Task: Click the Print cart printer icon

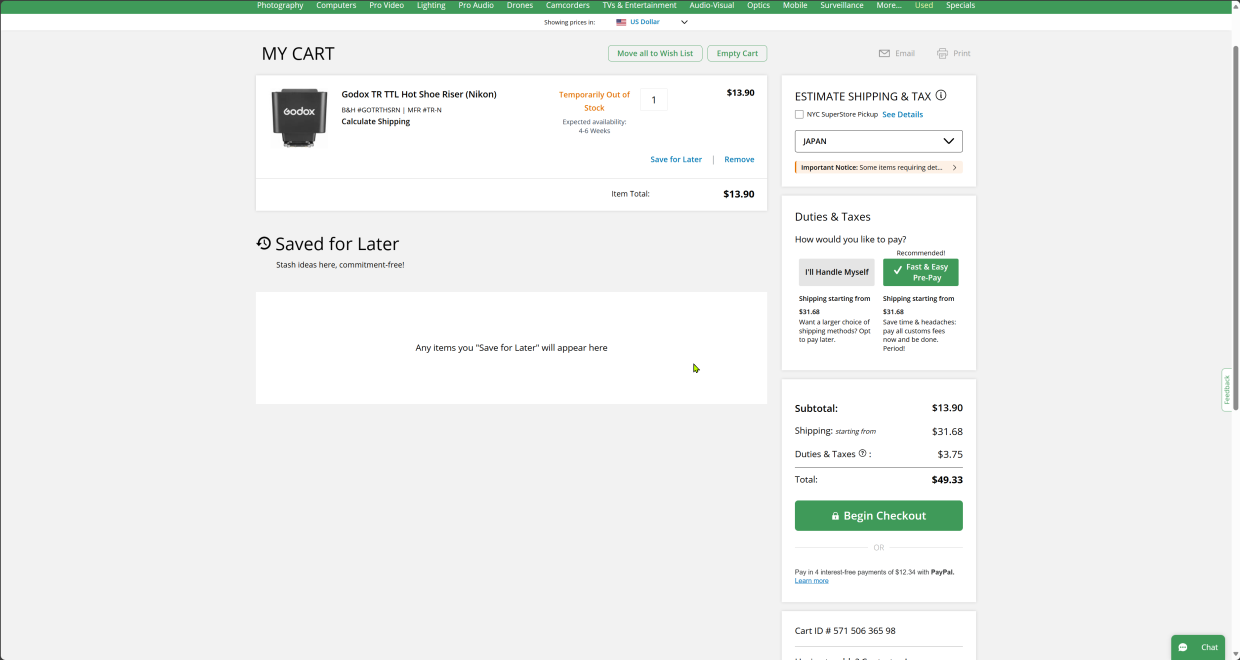Action: click(x=942, y=54)
